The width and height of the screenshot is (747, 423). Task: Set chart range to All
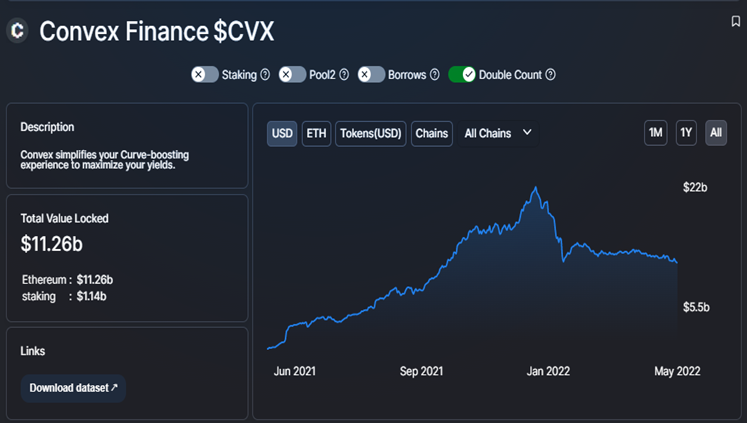tap(716, 133)
